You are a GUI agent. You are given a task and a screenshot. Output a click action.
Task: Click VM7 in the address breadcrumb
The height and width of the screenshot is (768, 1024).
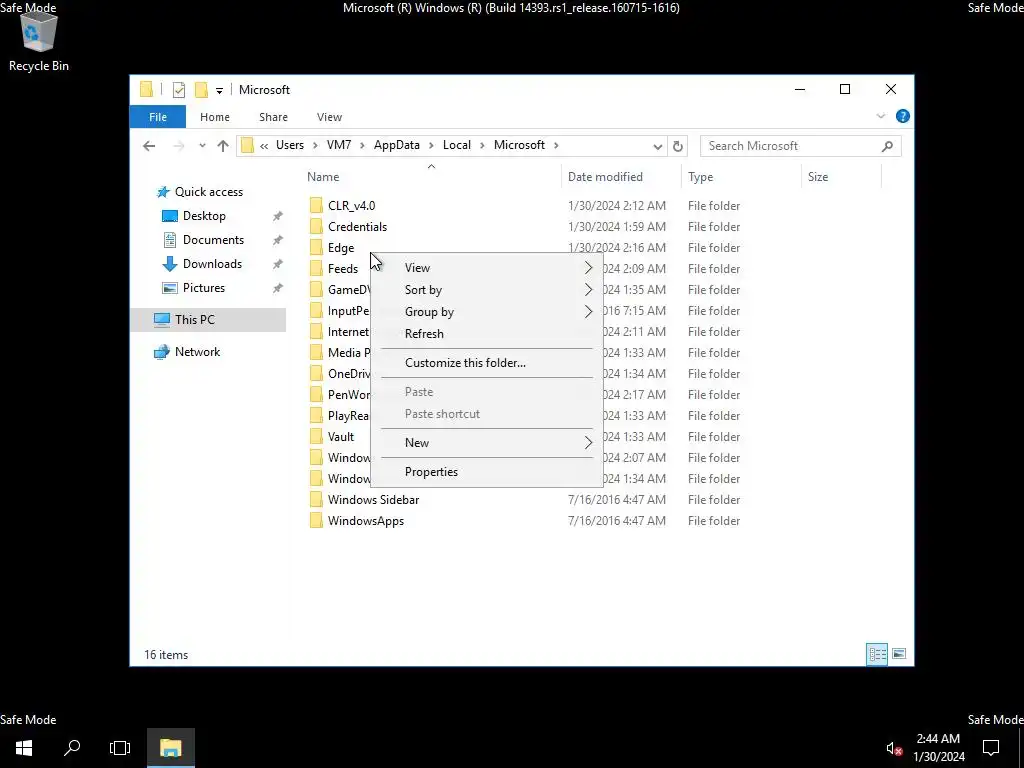coord(339,145)
